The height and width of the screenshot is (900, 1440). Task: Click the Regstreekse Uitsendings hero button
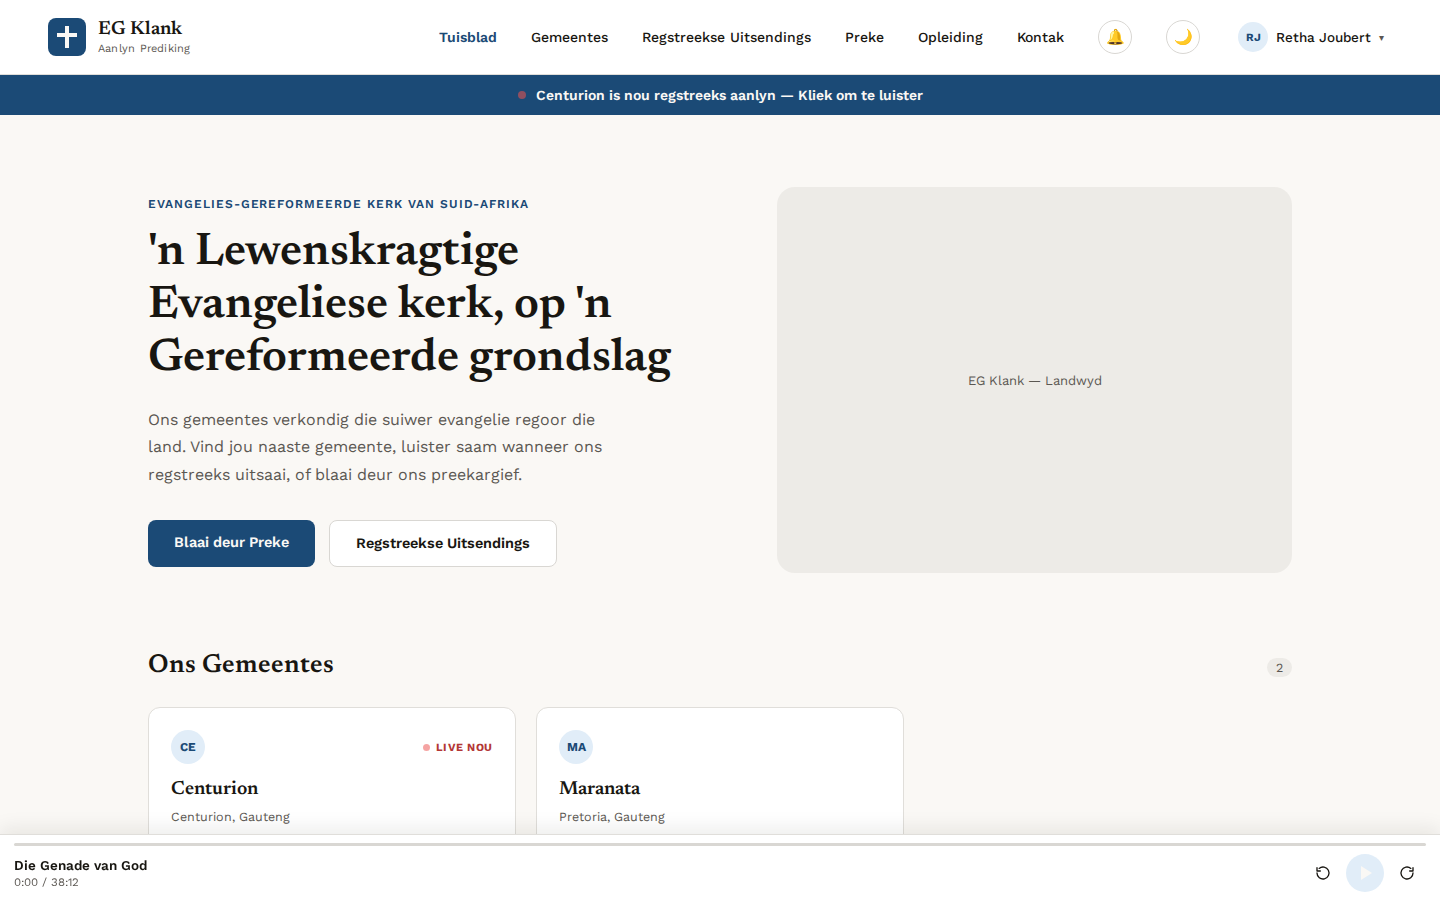click(x=443, y=543)
